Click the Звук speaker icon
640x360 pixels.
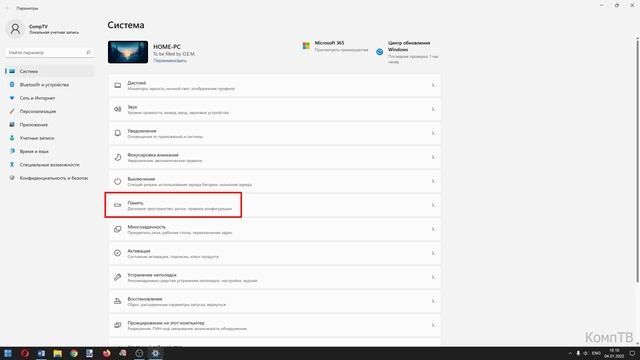(x=118, y=109)
